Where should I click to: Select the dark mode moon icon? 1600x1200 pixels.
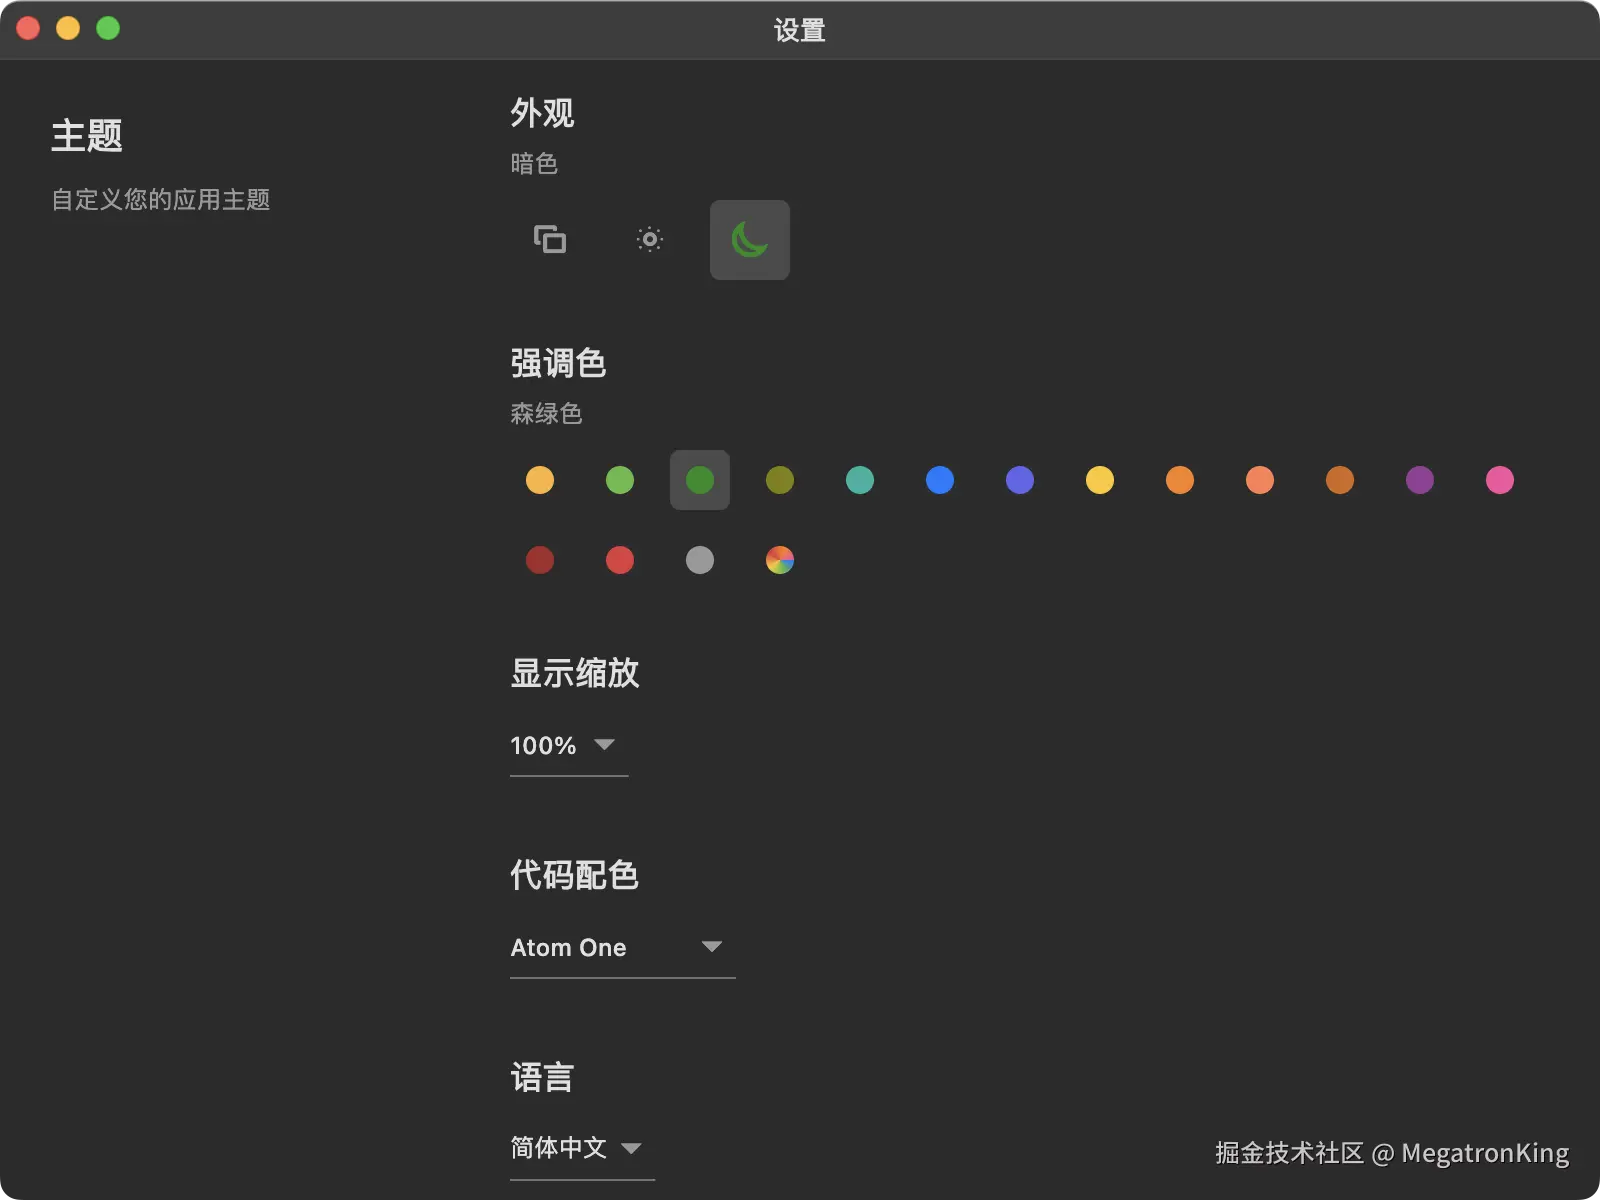click(750, 239)
